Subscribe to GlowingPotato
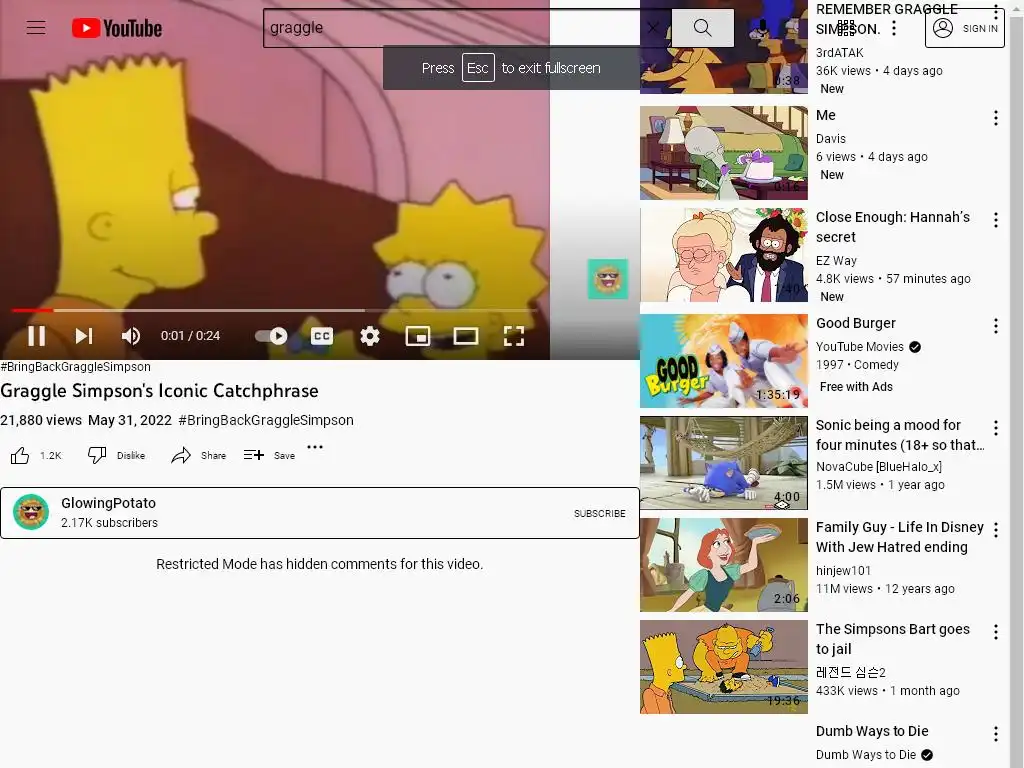 pyautogui.click(x=600, y=513)
